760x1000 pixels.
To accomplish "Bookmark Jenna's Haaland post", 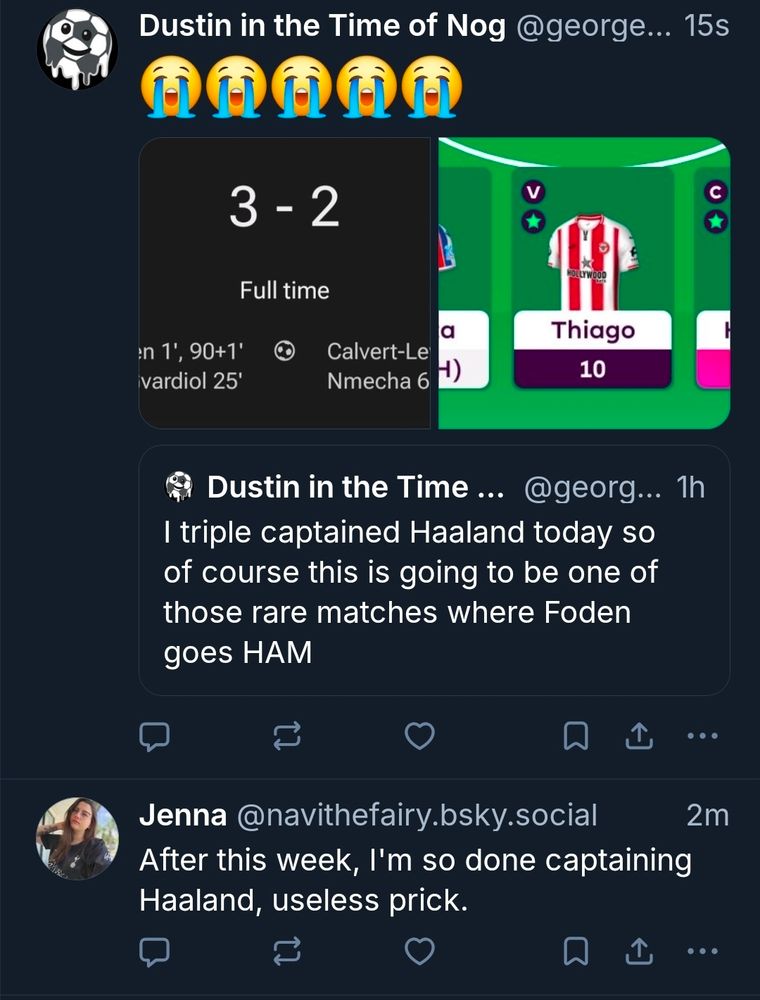I will coord(576,951).
